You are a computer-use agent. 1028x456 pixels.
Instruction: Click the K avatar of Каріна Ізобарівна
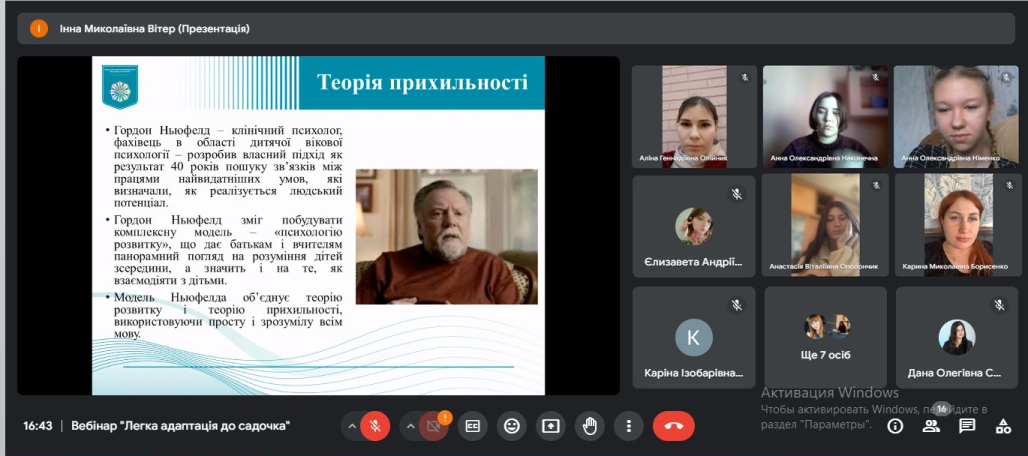coord(694,337)
